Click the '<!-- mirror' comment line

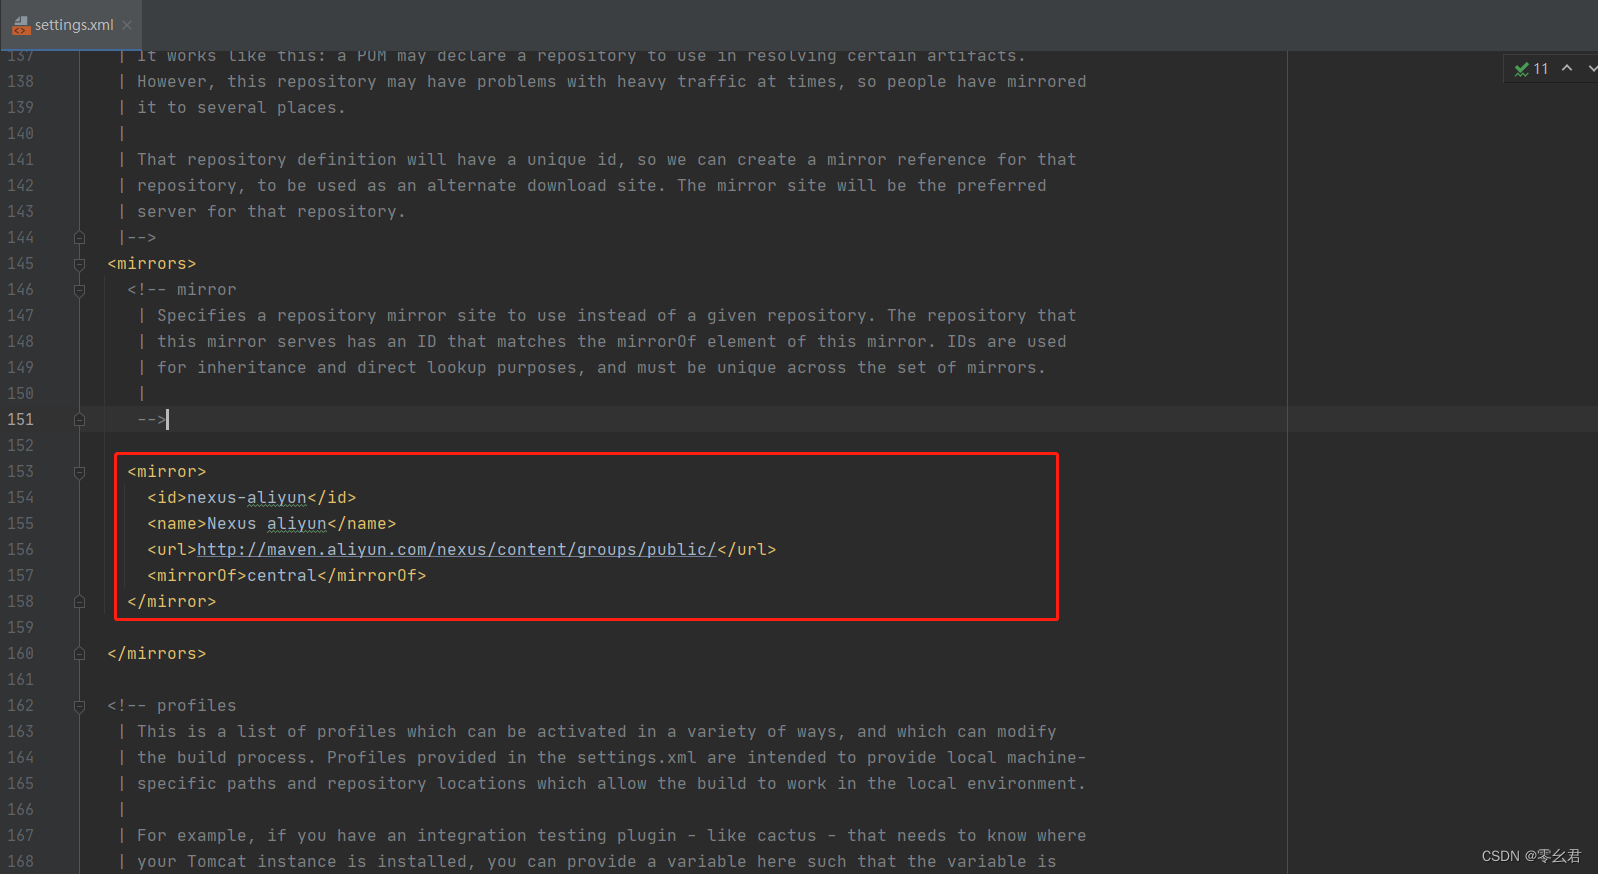pyautogui.click(x=182, y=290)
